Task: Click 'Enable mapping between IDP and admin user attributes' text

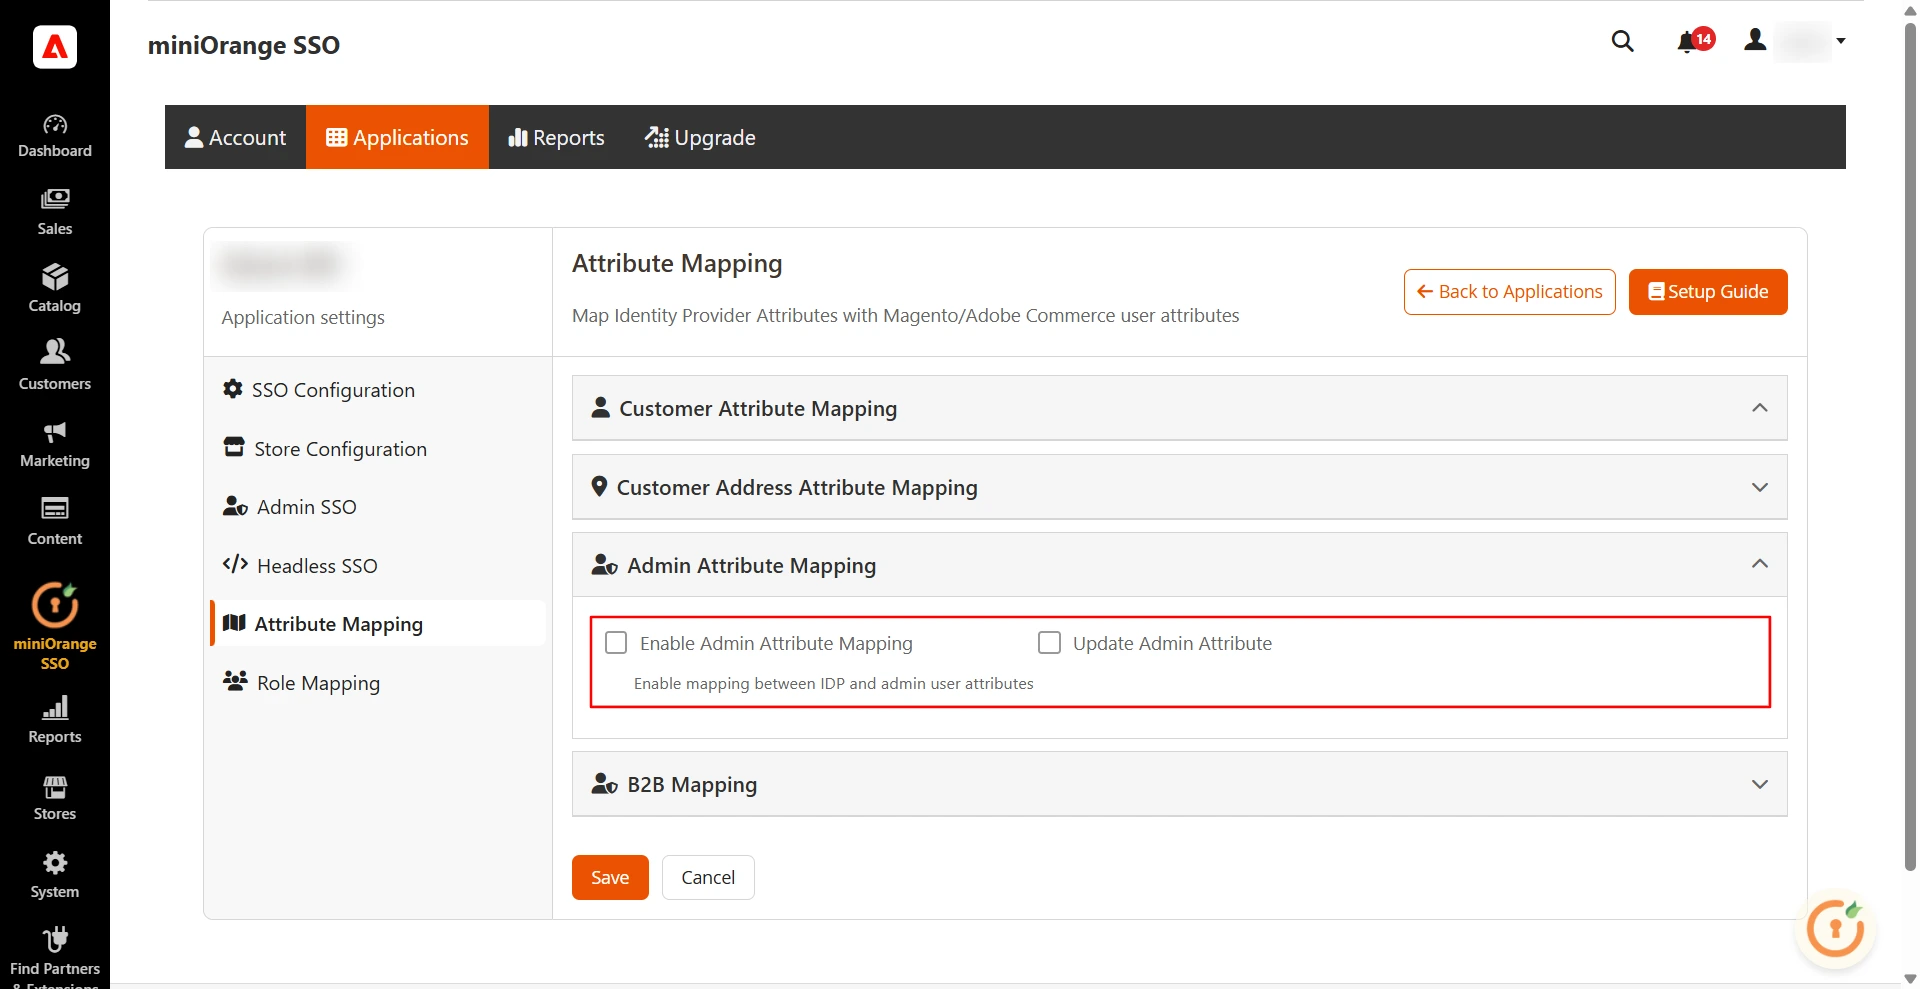Action: 833,683
